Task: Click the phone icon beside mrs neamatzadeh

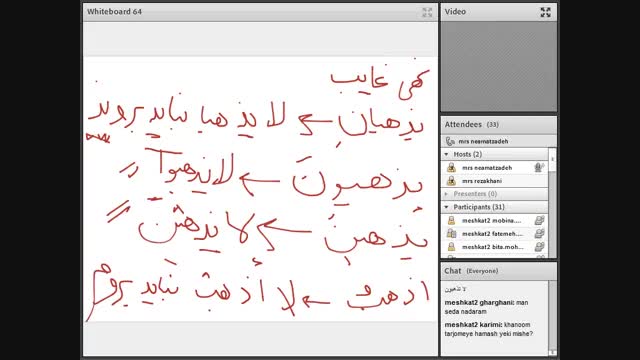Action: click(450, 141)
